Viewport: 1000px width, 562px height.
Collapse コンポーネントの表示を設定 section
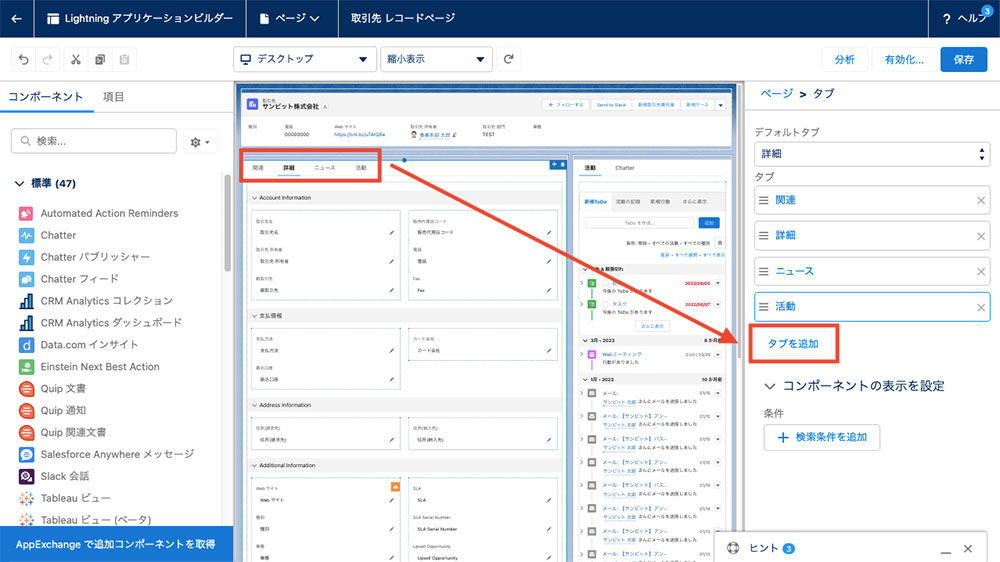[x=770, y=386]
